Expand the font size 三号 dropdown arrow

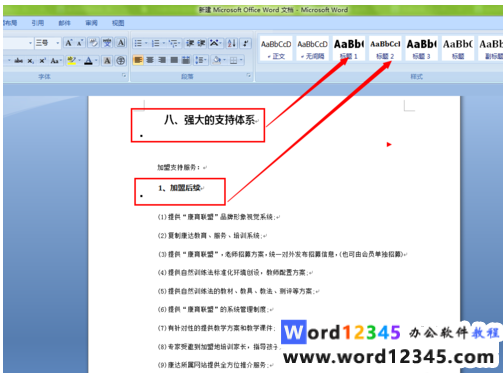pos(58,43)
